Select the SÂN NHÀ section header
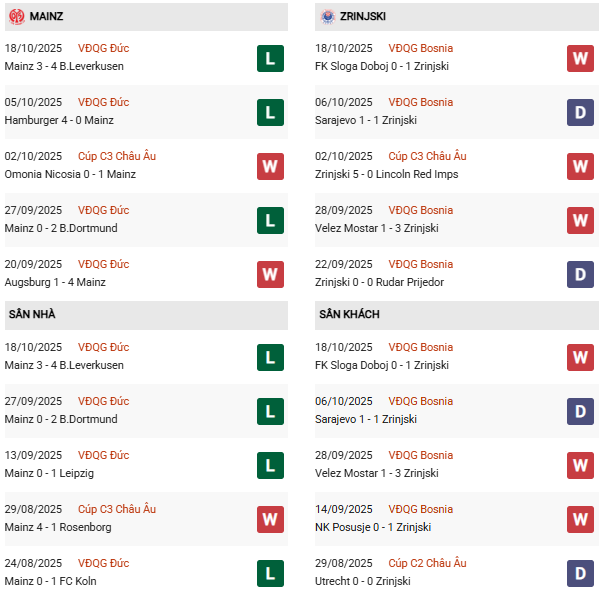Viewport: 600px width, 594px height. [x=32, y=315]
